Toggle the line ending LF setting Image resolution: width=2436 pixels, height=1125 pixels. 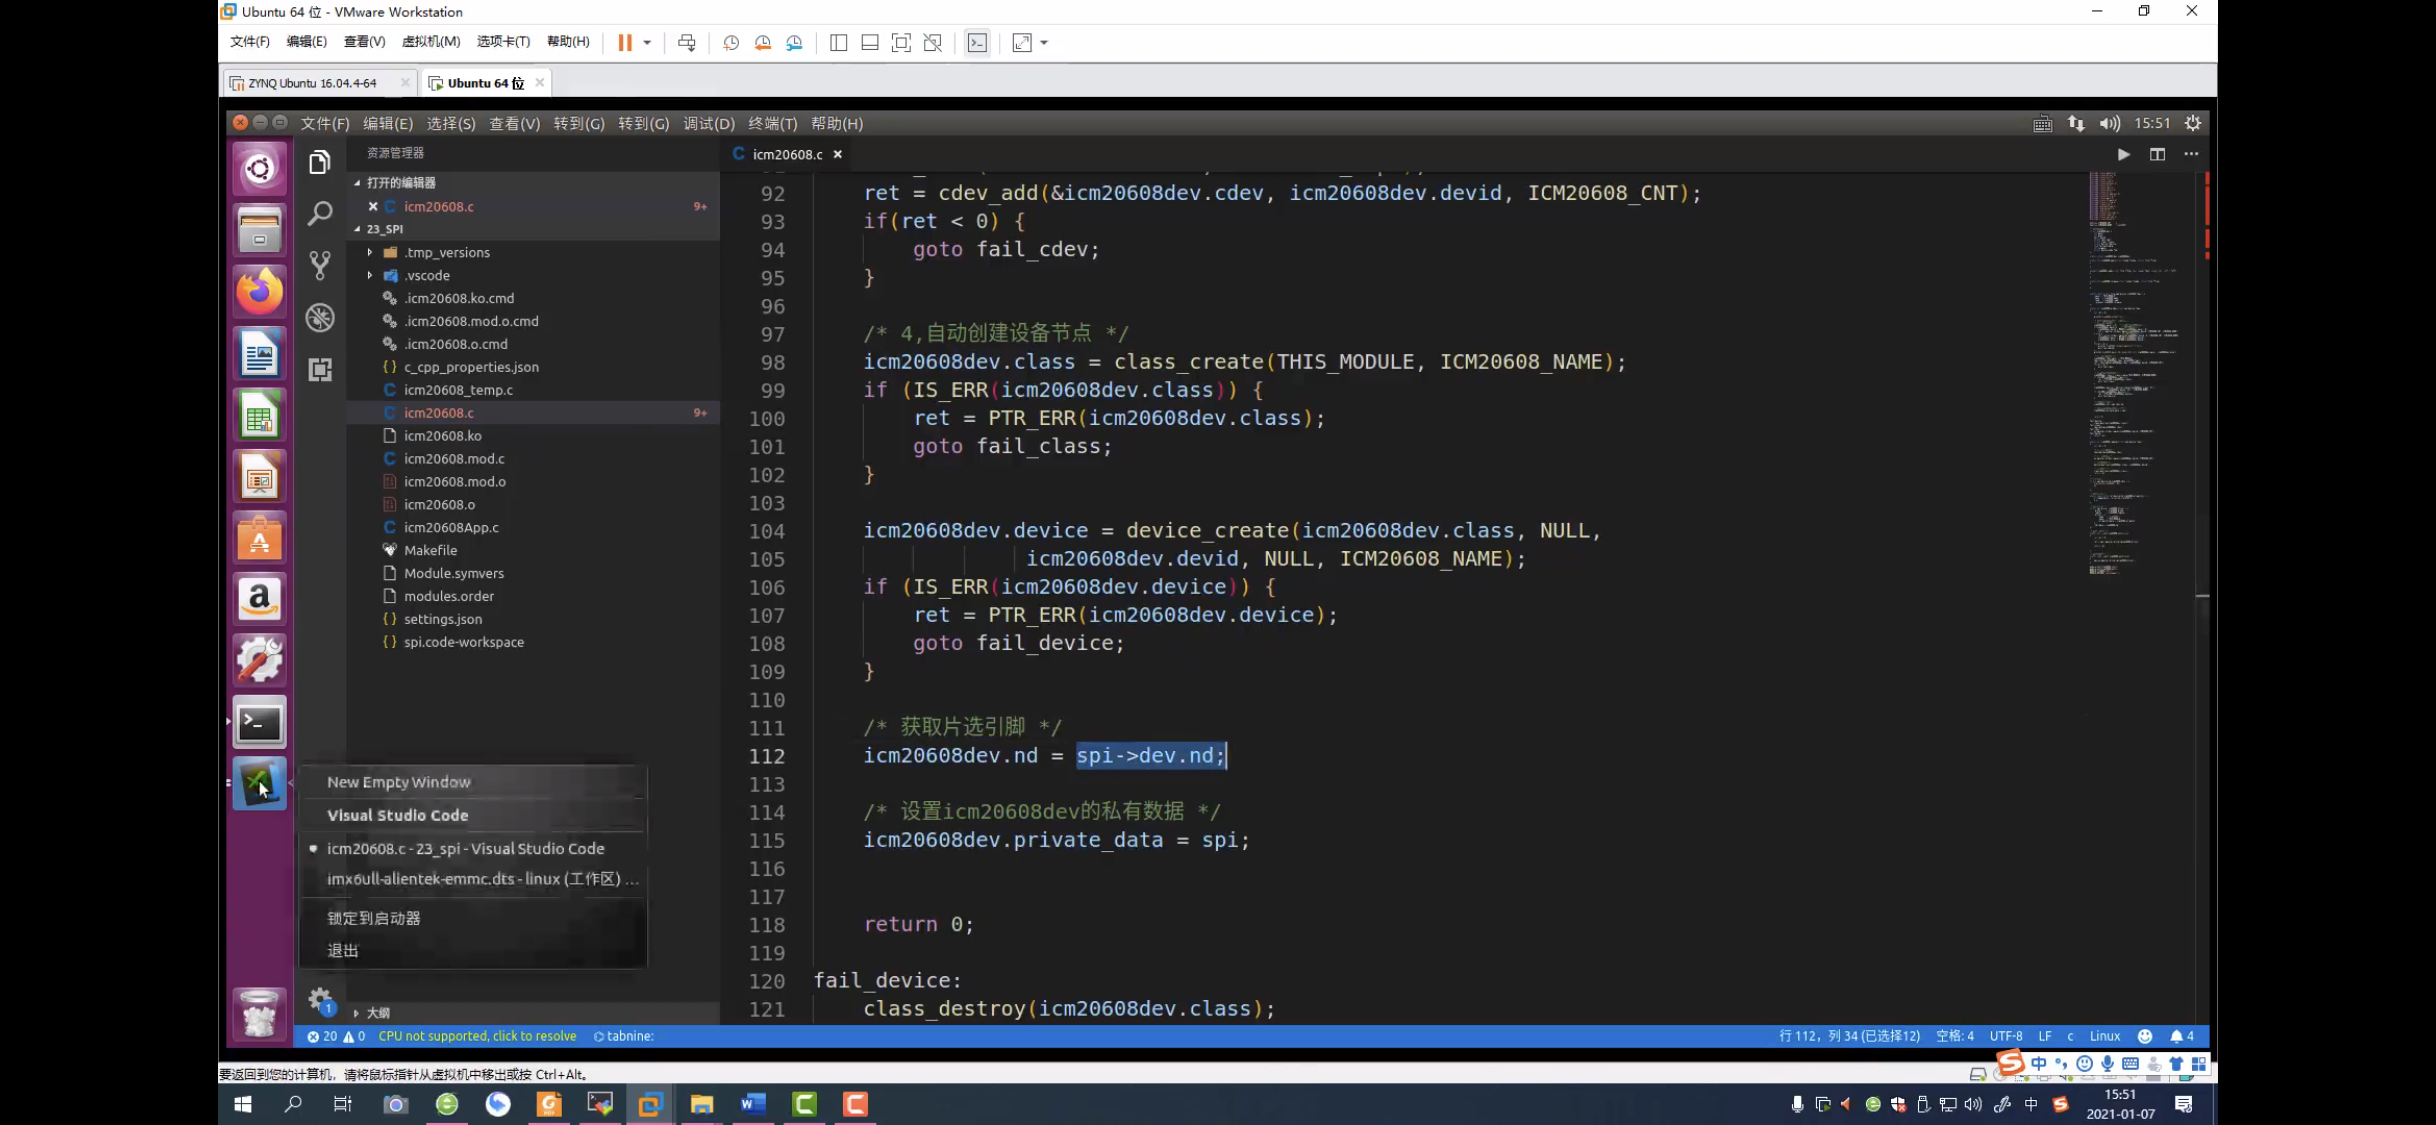tap(2044, 1036)
